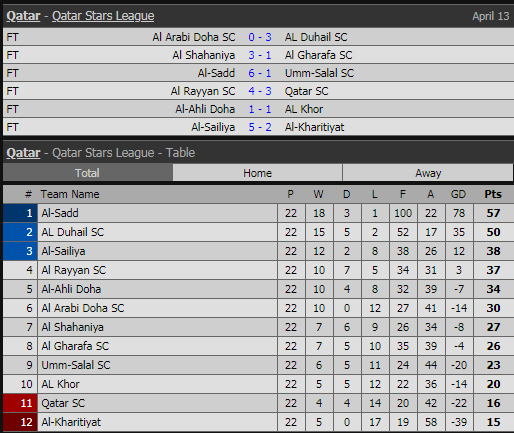Select Al-Sadd row in standings table
Viewport: 514px width, 433px height.
pyautogui.click(x=258, y=213)
